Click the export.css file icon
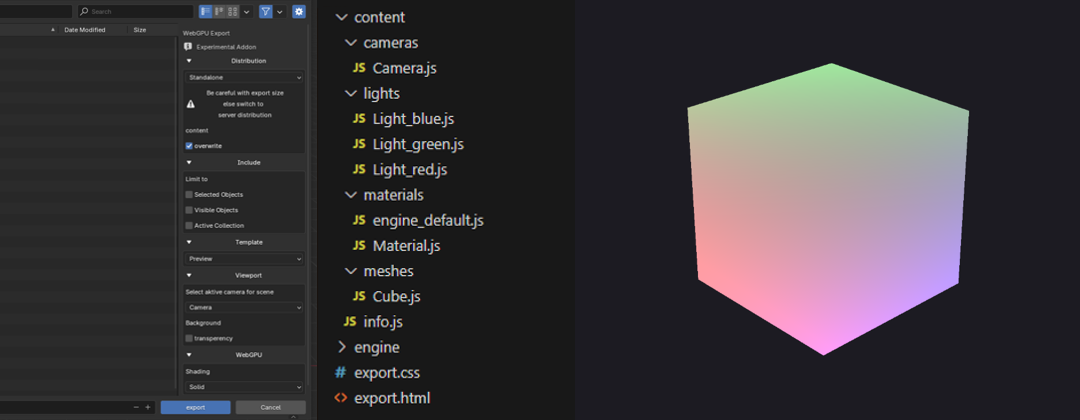The image size is (1080, 420). click(x=340, y=373)
